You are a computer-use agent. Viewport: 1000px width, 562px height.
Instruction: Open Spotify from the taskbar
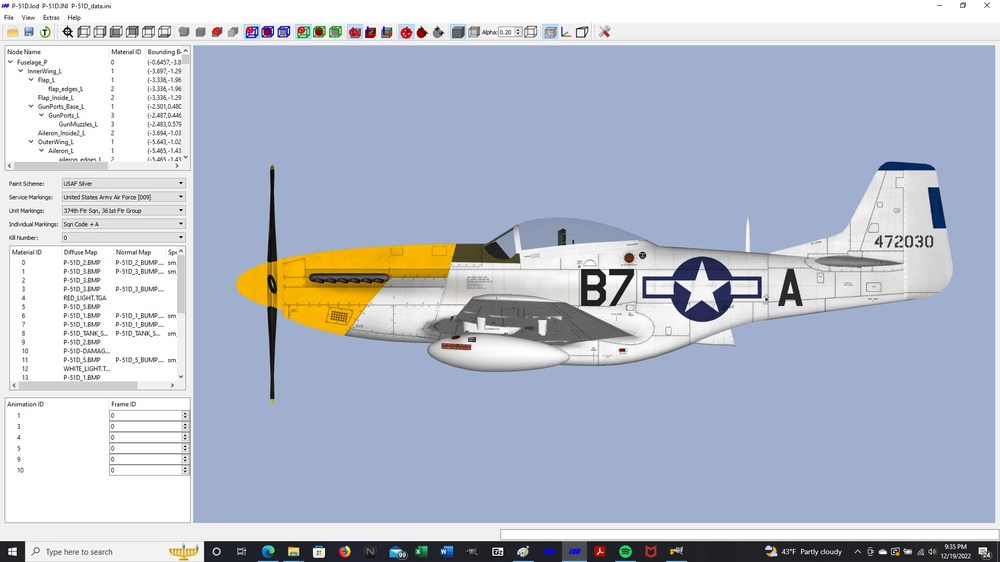point(625,551)
